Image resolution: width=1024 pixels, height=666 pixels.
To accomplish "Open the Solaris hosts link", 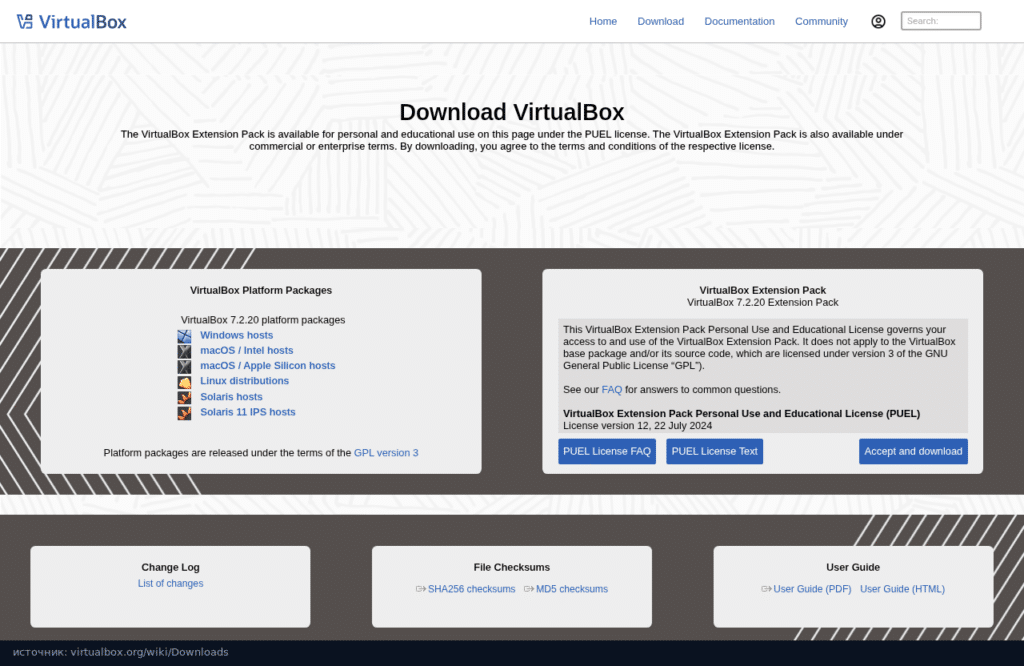I will pos(231,396).
